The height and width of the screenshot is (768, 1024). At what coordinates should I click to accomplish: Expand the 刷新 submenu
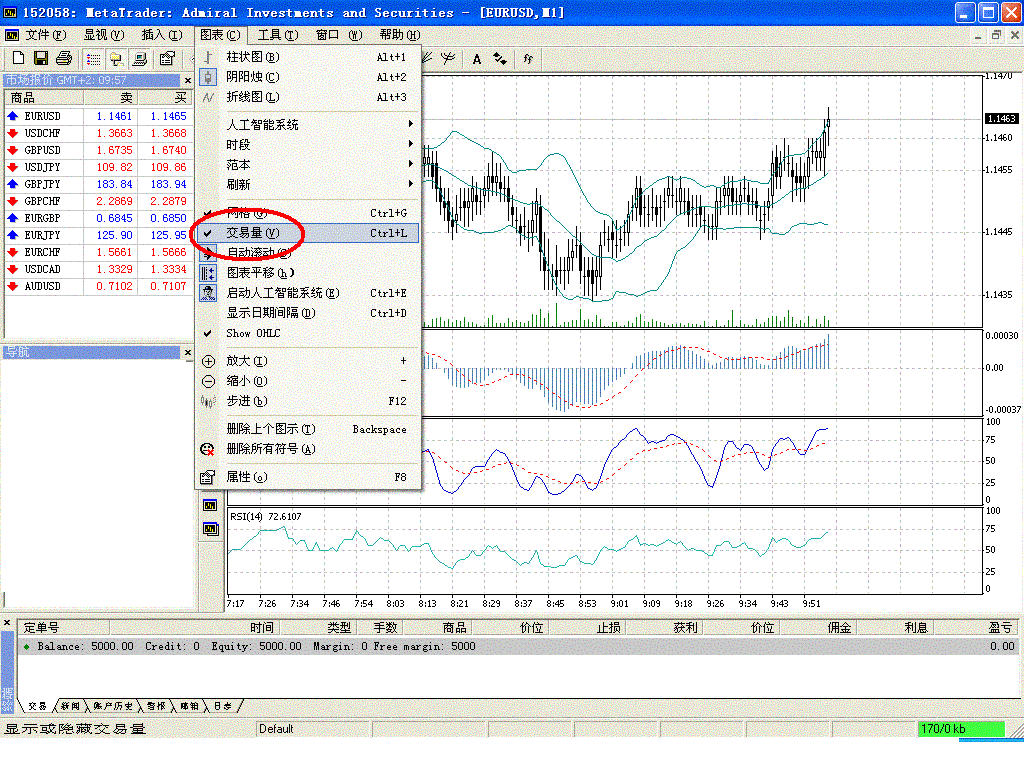point(308,185)
